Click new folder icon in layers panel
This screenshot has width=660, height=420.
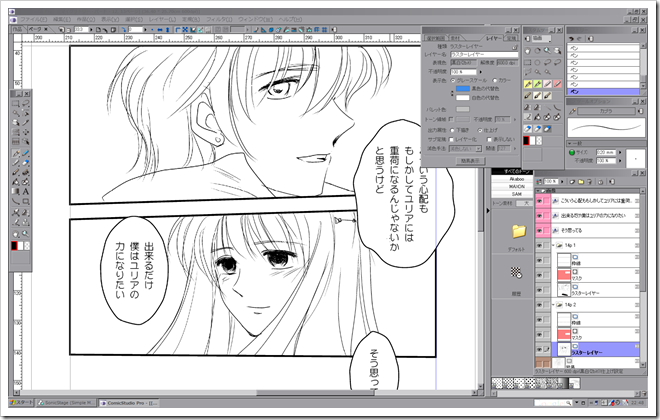581,182
